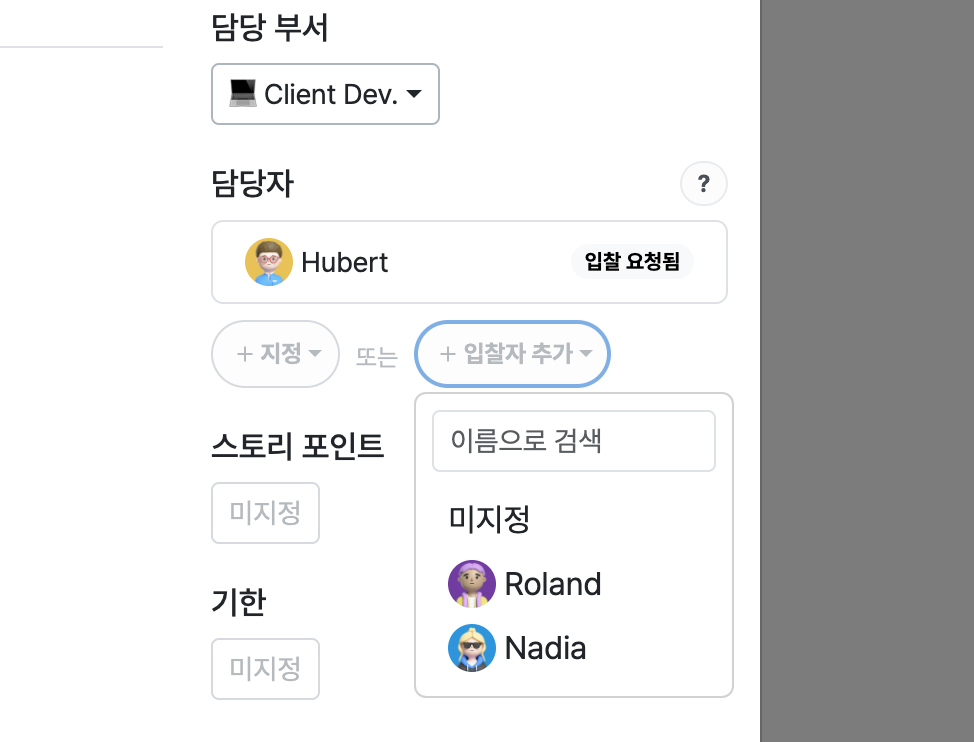Focus the 이름으로 검색 search field
Viewport: 974px width, 742px height.
click(x=573, y=441)
